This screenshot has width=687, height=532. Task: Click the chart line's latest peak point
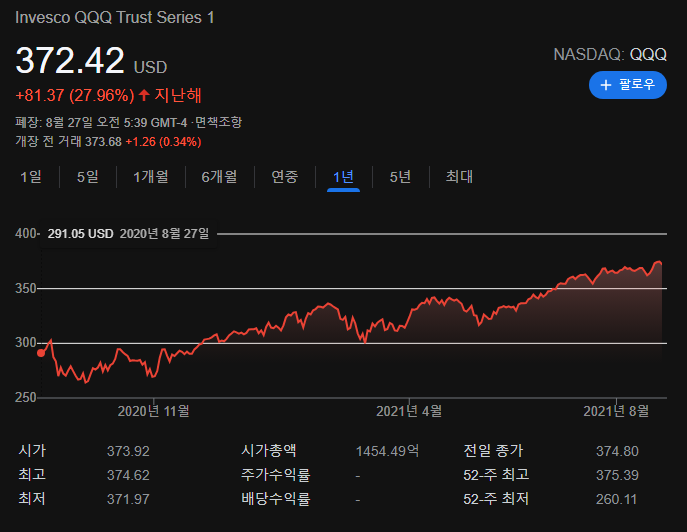658,262
